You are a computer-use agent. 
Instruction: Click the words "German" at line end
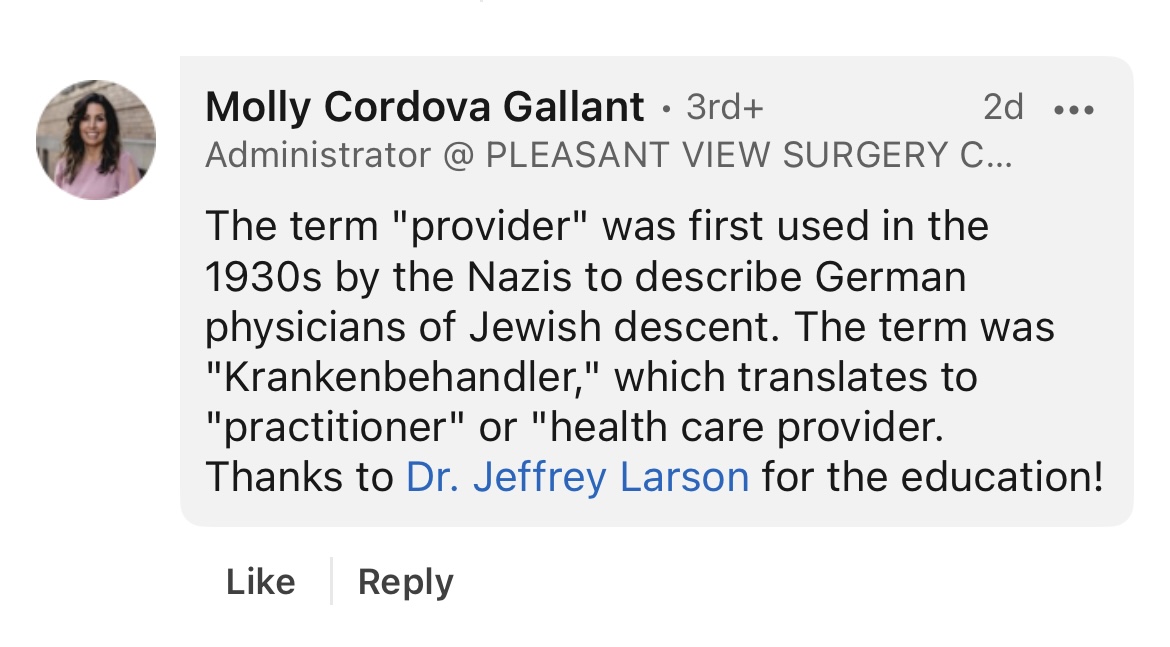click(891, 277)
